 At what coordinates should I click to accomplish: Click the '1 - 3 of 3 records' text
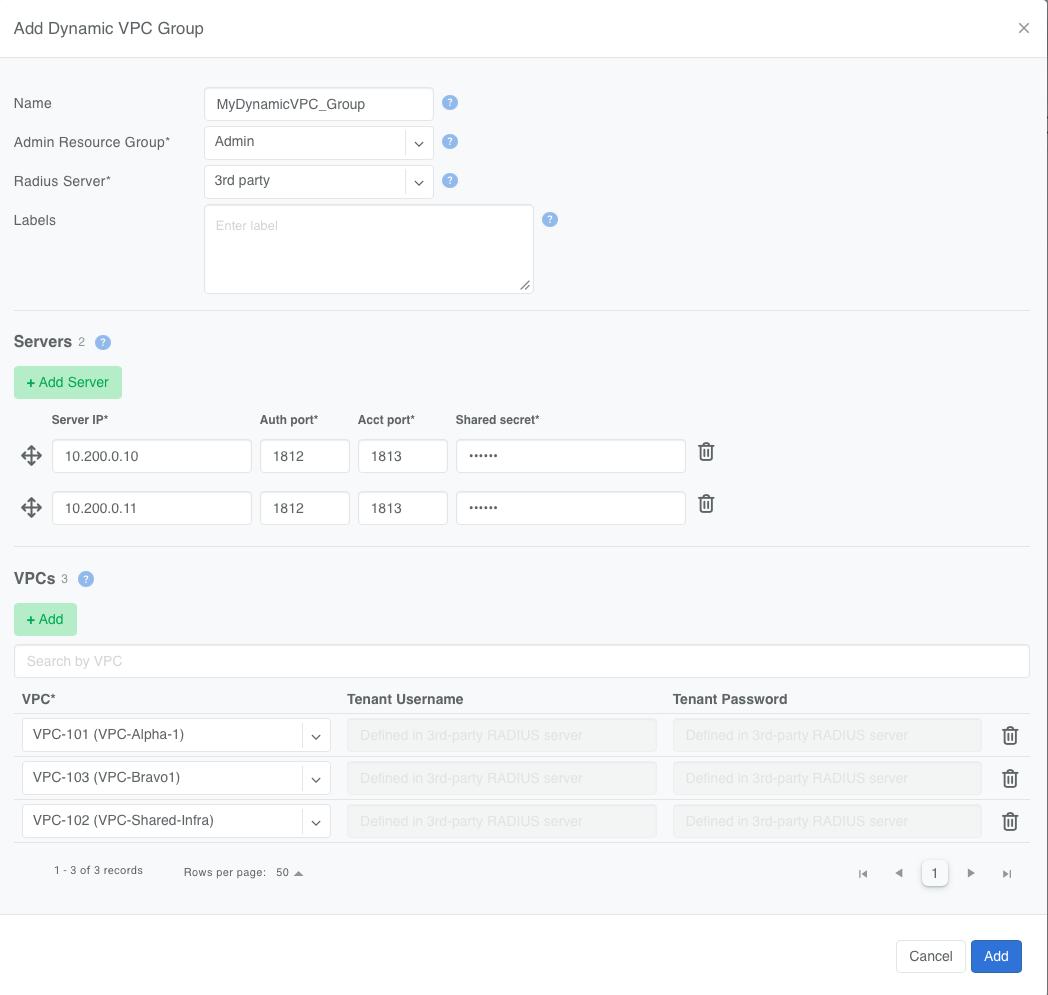pos(98,870)
